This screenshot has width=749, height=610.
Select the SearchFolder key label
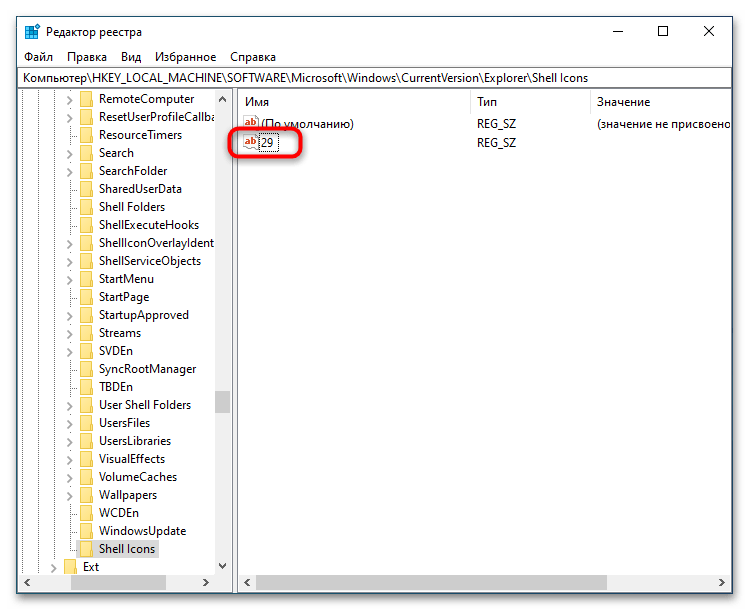133,171
